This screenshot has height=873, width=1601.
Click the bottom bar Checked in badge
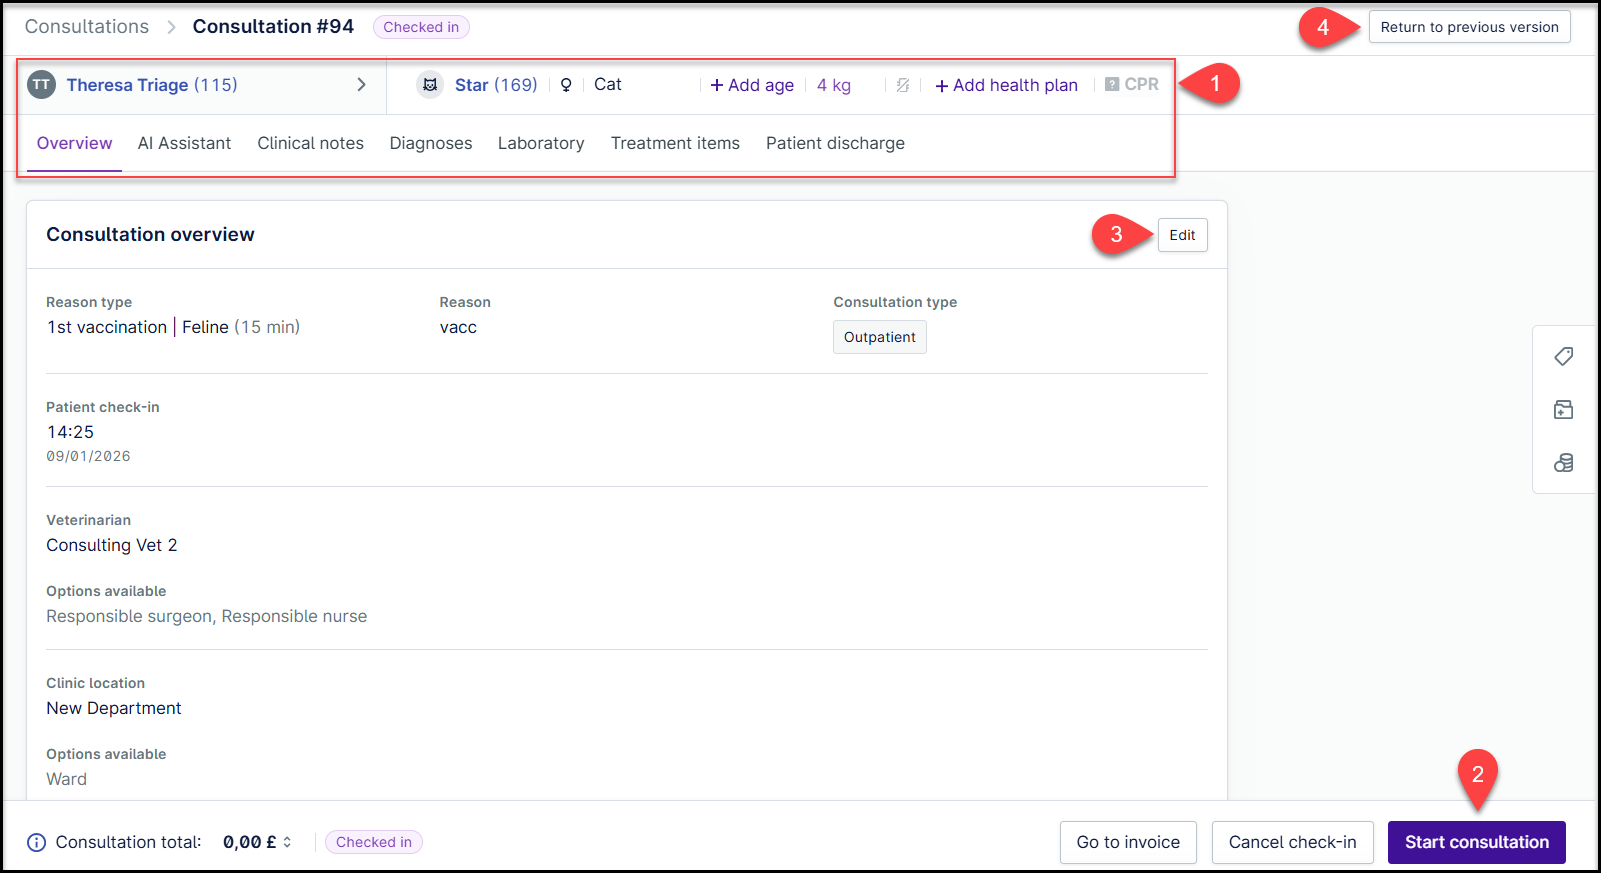coord(374,842)
